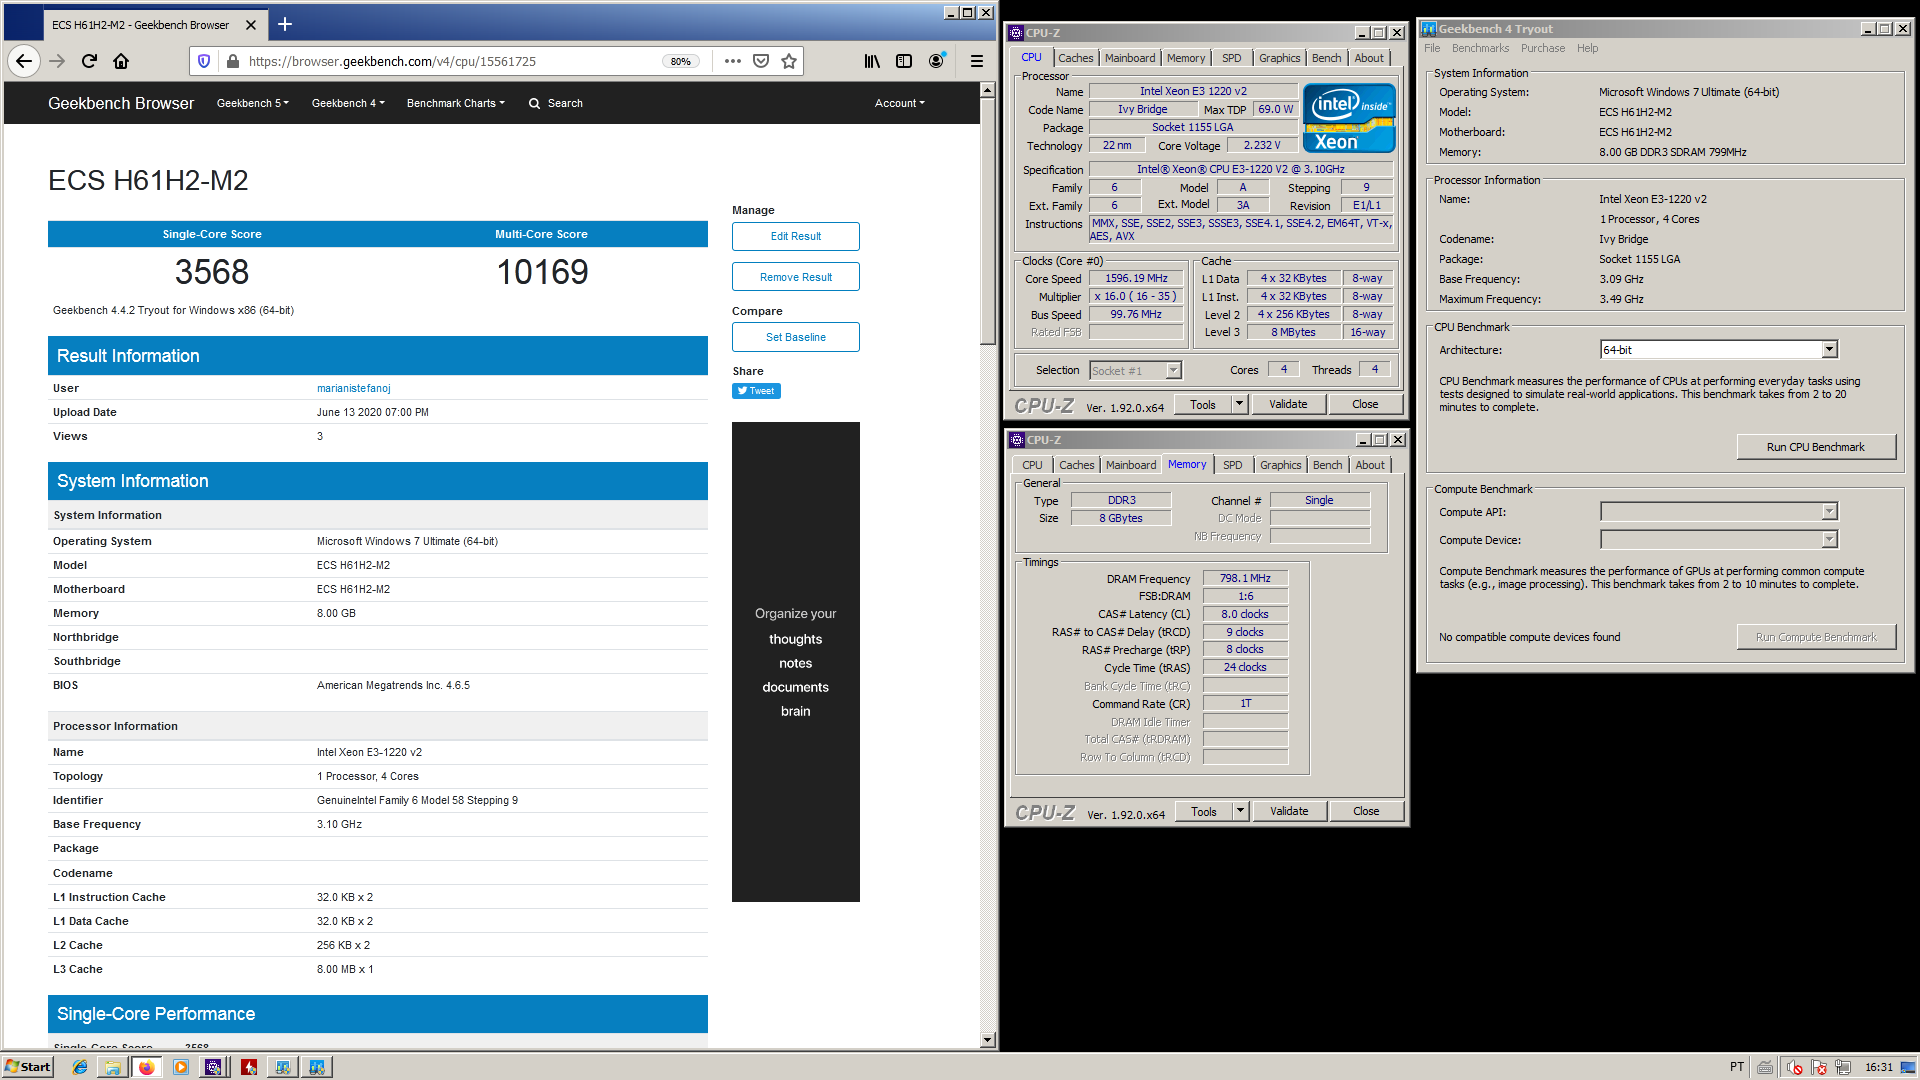Screen dimensions: 1920x1080
Task: Open Firefox home page icon
Action: click(121, 61)
